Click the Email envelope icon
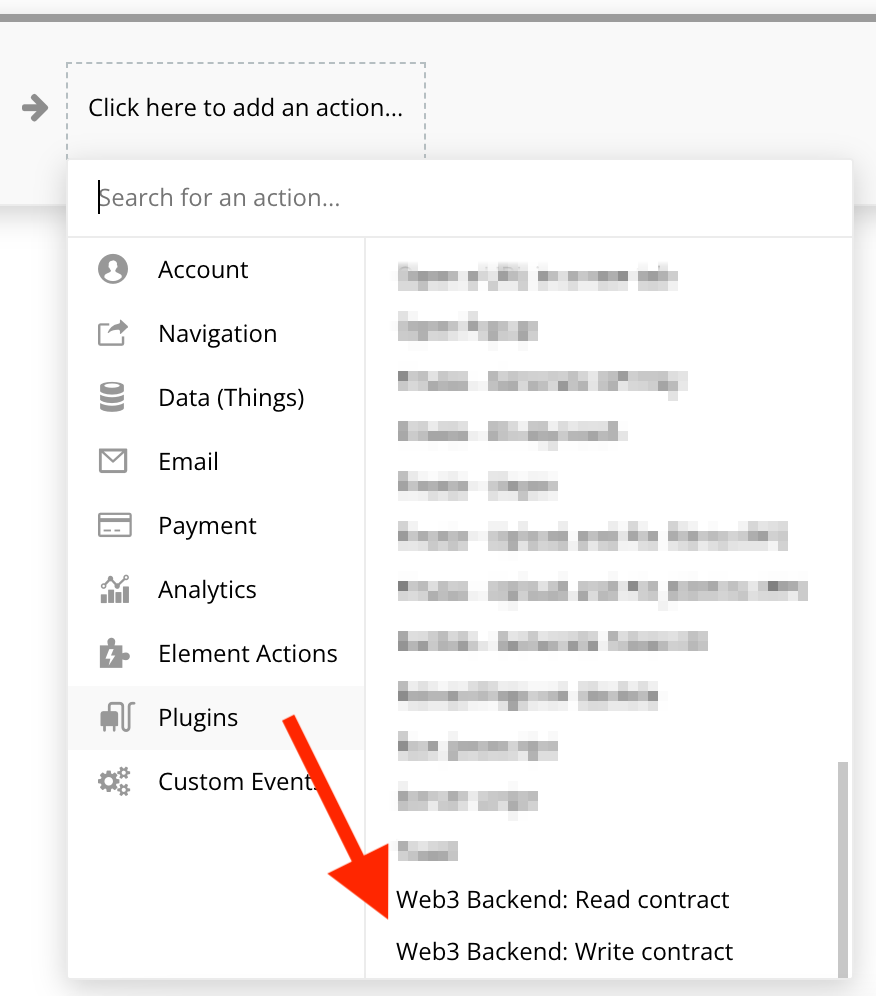Image resolution: width=876 pixels, height=996 pixels. [x=113, y=461]
